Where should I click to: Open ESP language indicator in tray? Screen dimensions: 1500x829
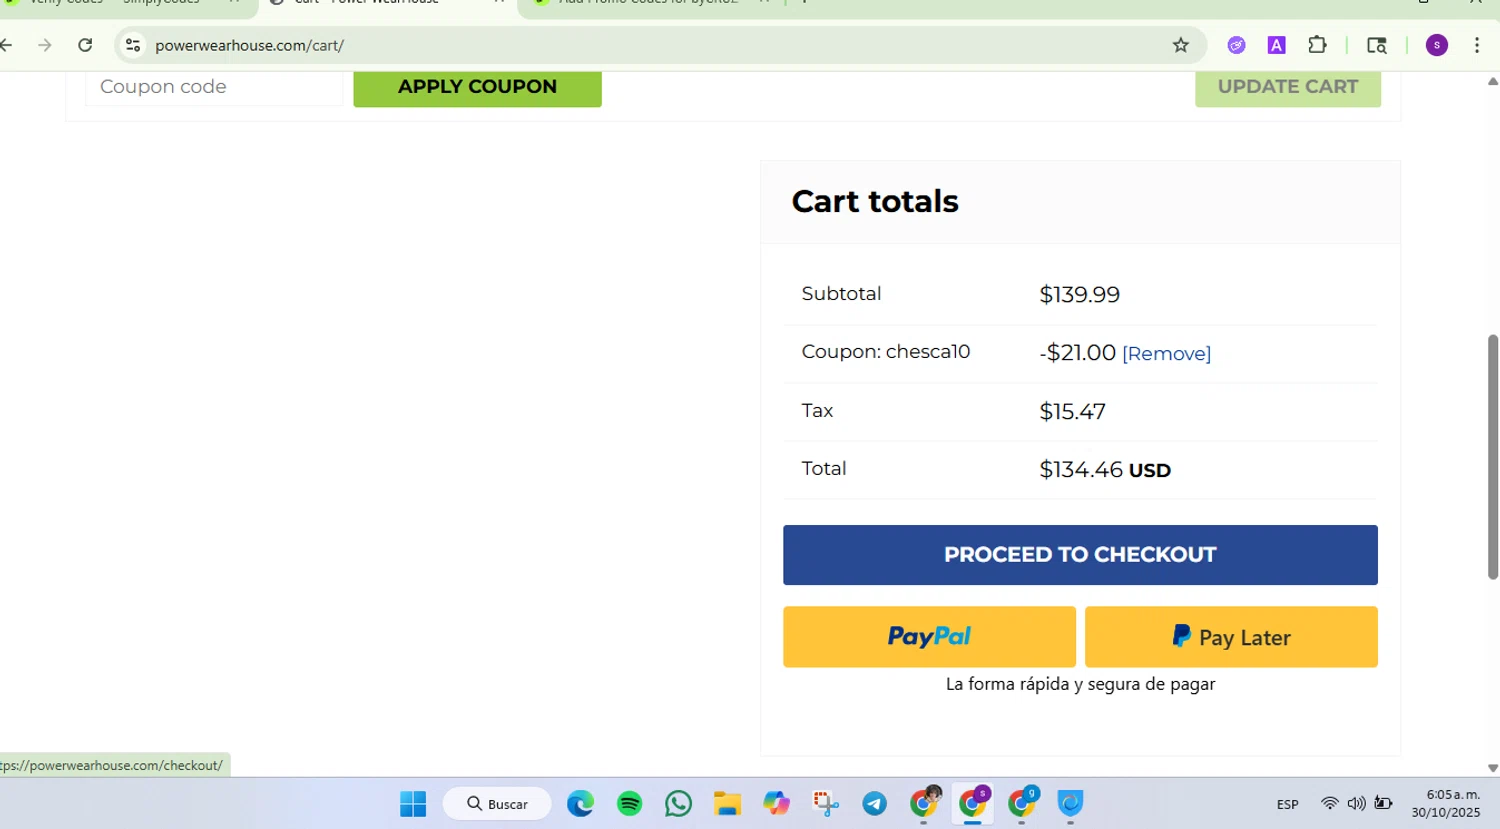coord(1287,804)
